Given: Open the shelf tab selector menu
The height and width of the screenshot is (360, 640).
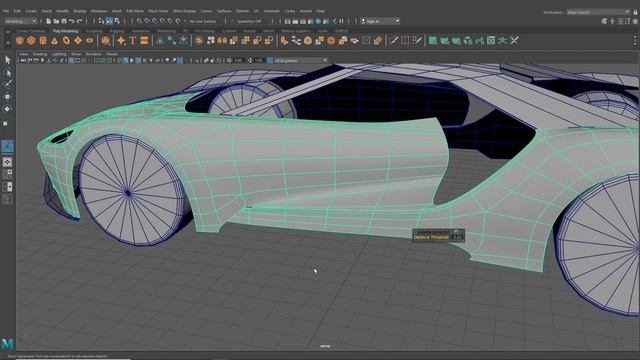Looking at the screenshot, I should click(7, 31).
